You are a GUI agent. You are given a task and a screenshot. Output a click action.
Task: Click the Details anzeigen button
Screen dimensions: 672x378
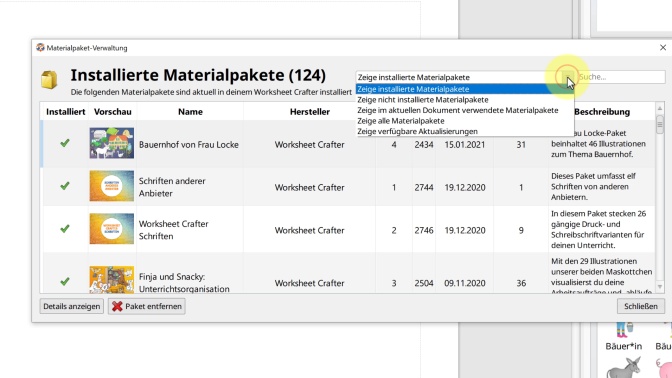(x=72, y=306)
